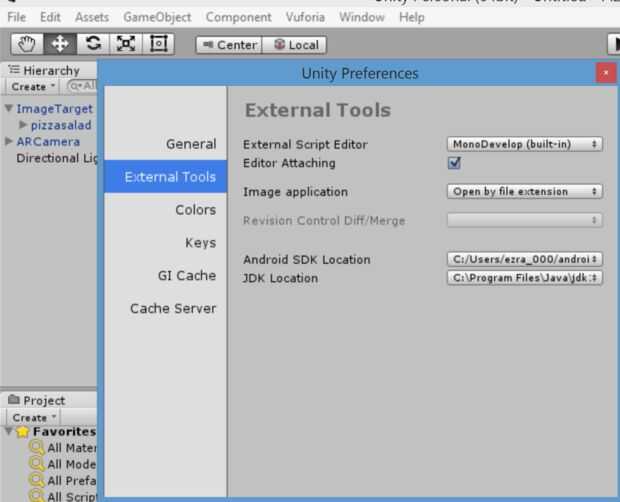Open Android SDK Location dropdown
The width and height of the screenshot is (620, 502).
click(x=525, y=259)
